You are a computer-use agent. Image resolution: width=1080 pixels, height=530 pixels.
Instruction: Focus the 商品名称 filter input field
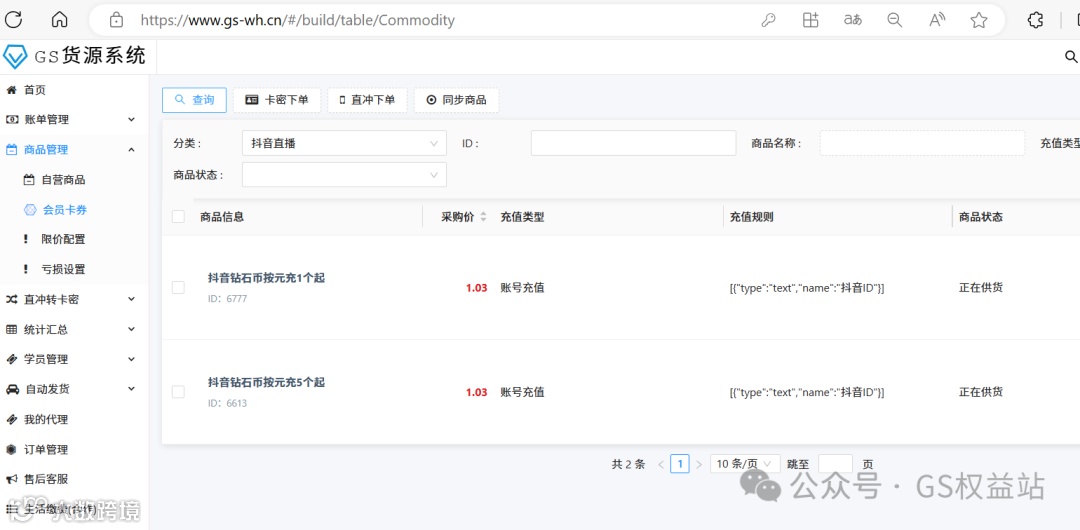click(922, 143)
